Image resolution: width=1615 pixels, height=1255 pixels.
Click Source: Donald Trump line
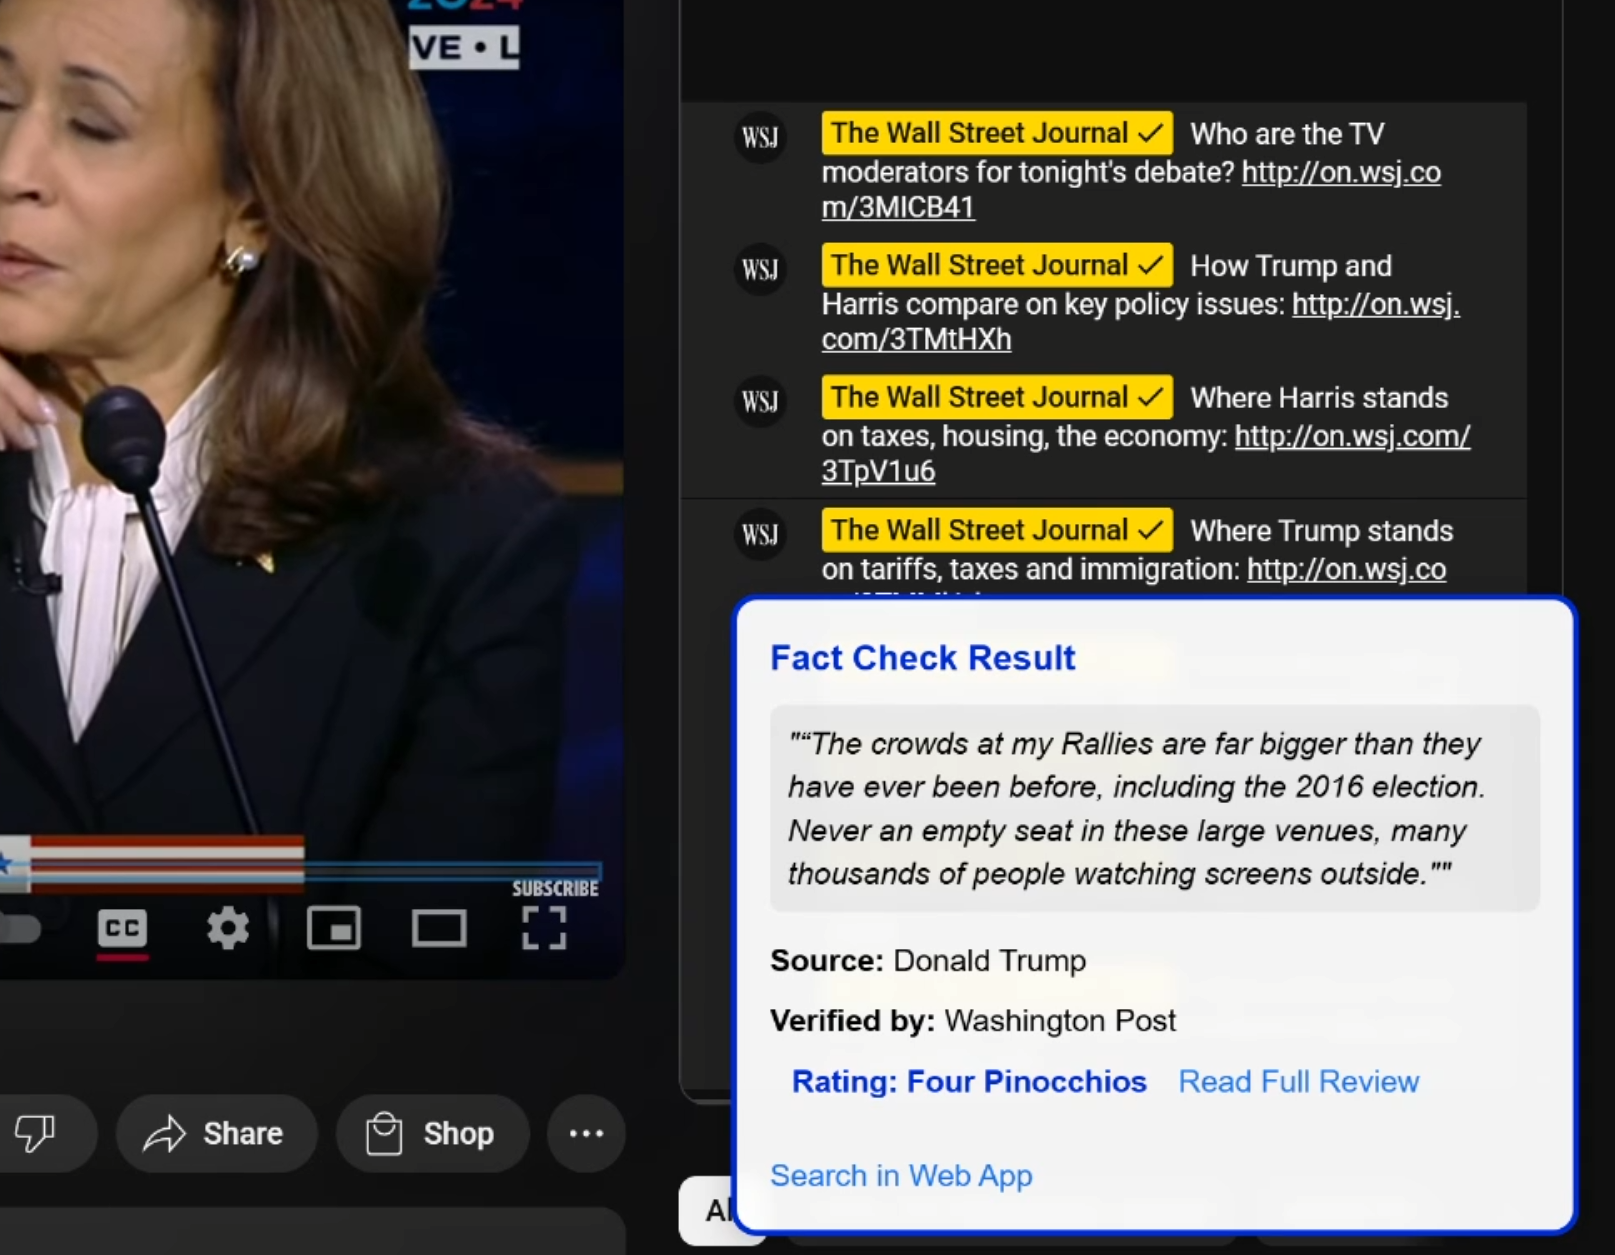pyautogui.click(x=928, y=960)
